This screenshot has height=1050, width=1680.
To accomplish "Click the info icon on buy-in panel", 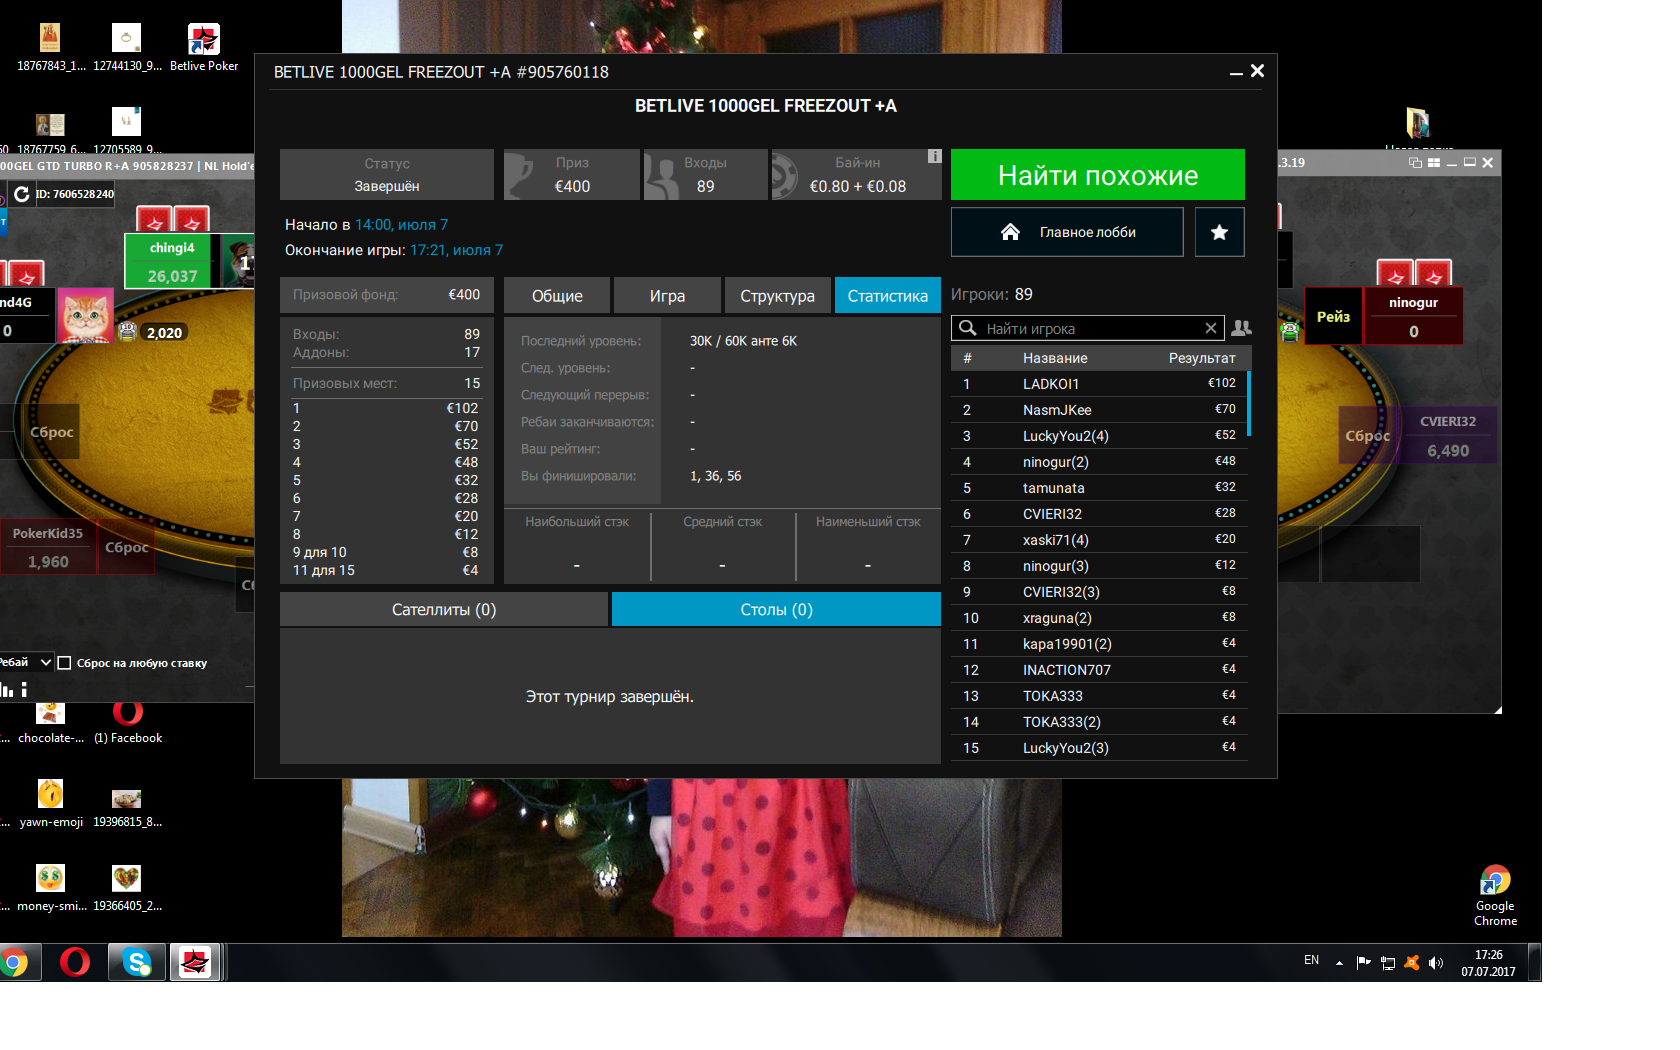I will click(934, 156).
